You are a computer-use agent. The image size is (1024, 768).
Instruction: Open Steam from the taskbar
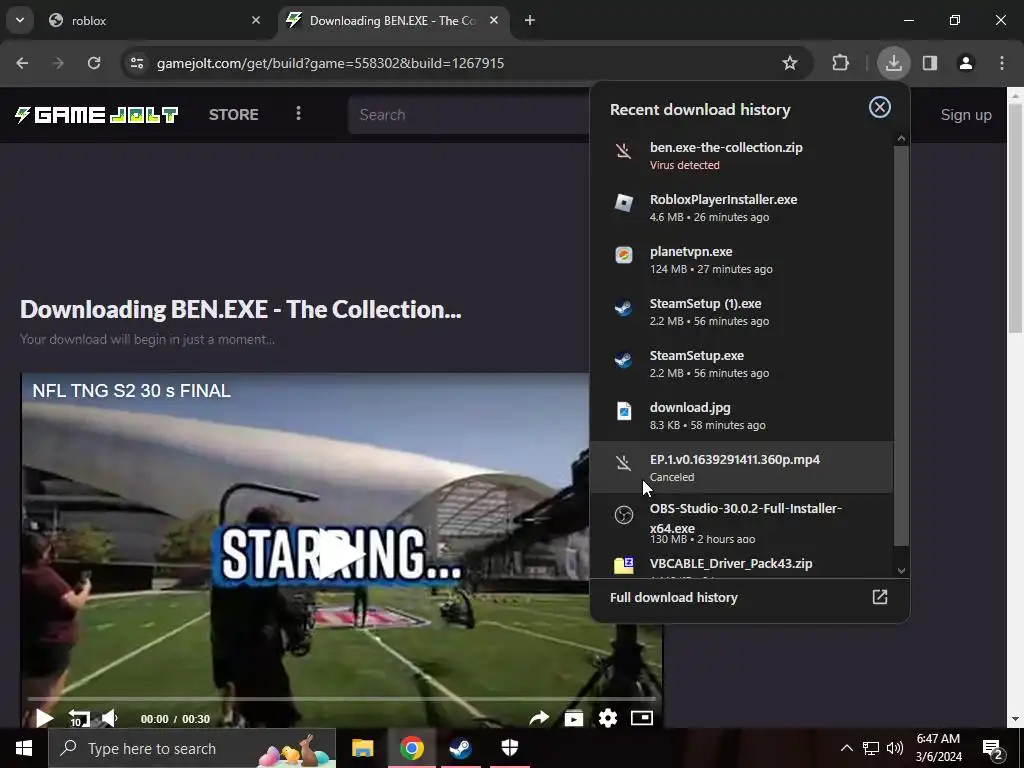click(x=460, y=748)
